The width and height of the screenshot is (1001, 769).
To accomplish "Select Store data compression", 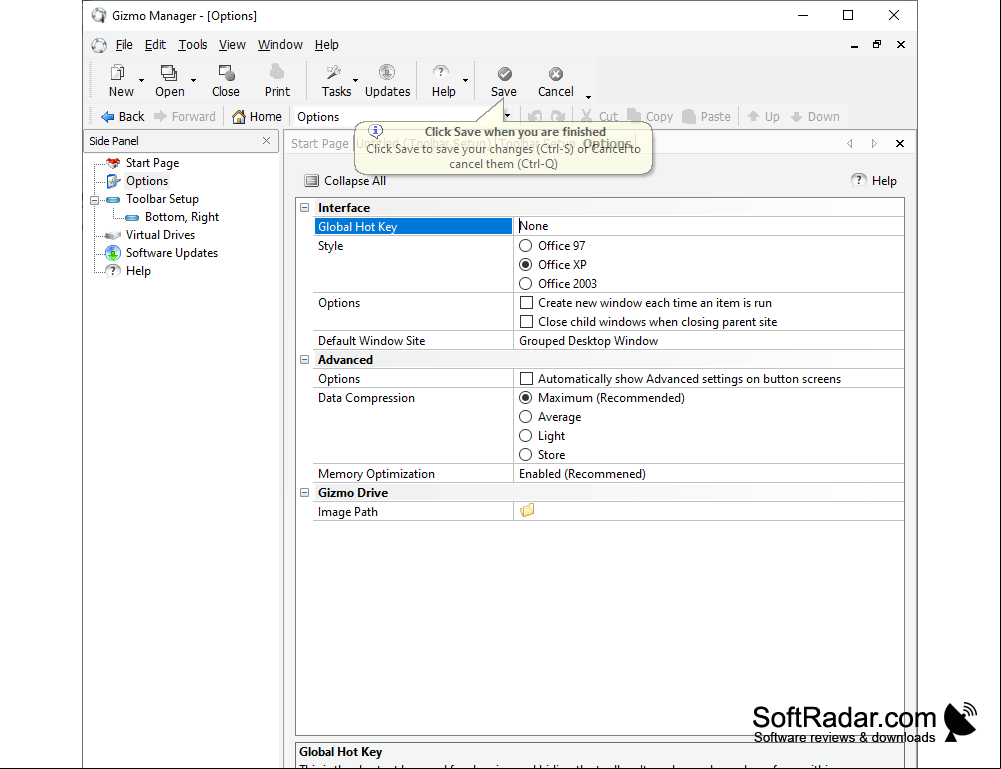I will 525,454.
